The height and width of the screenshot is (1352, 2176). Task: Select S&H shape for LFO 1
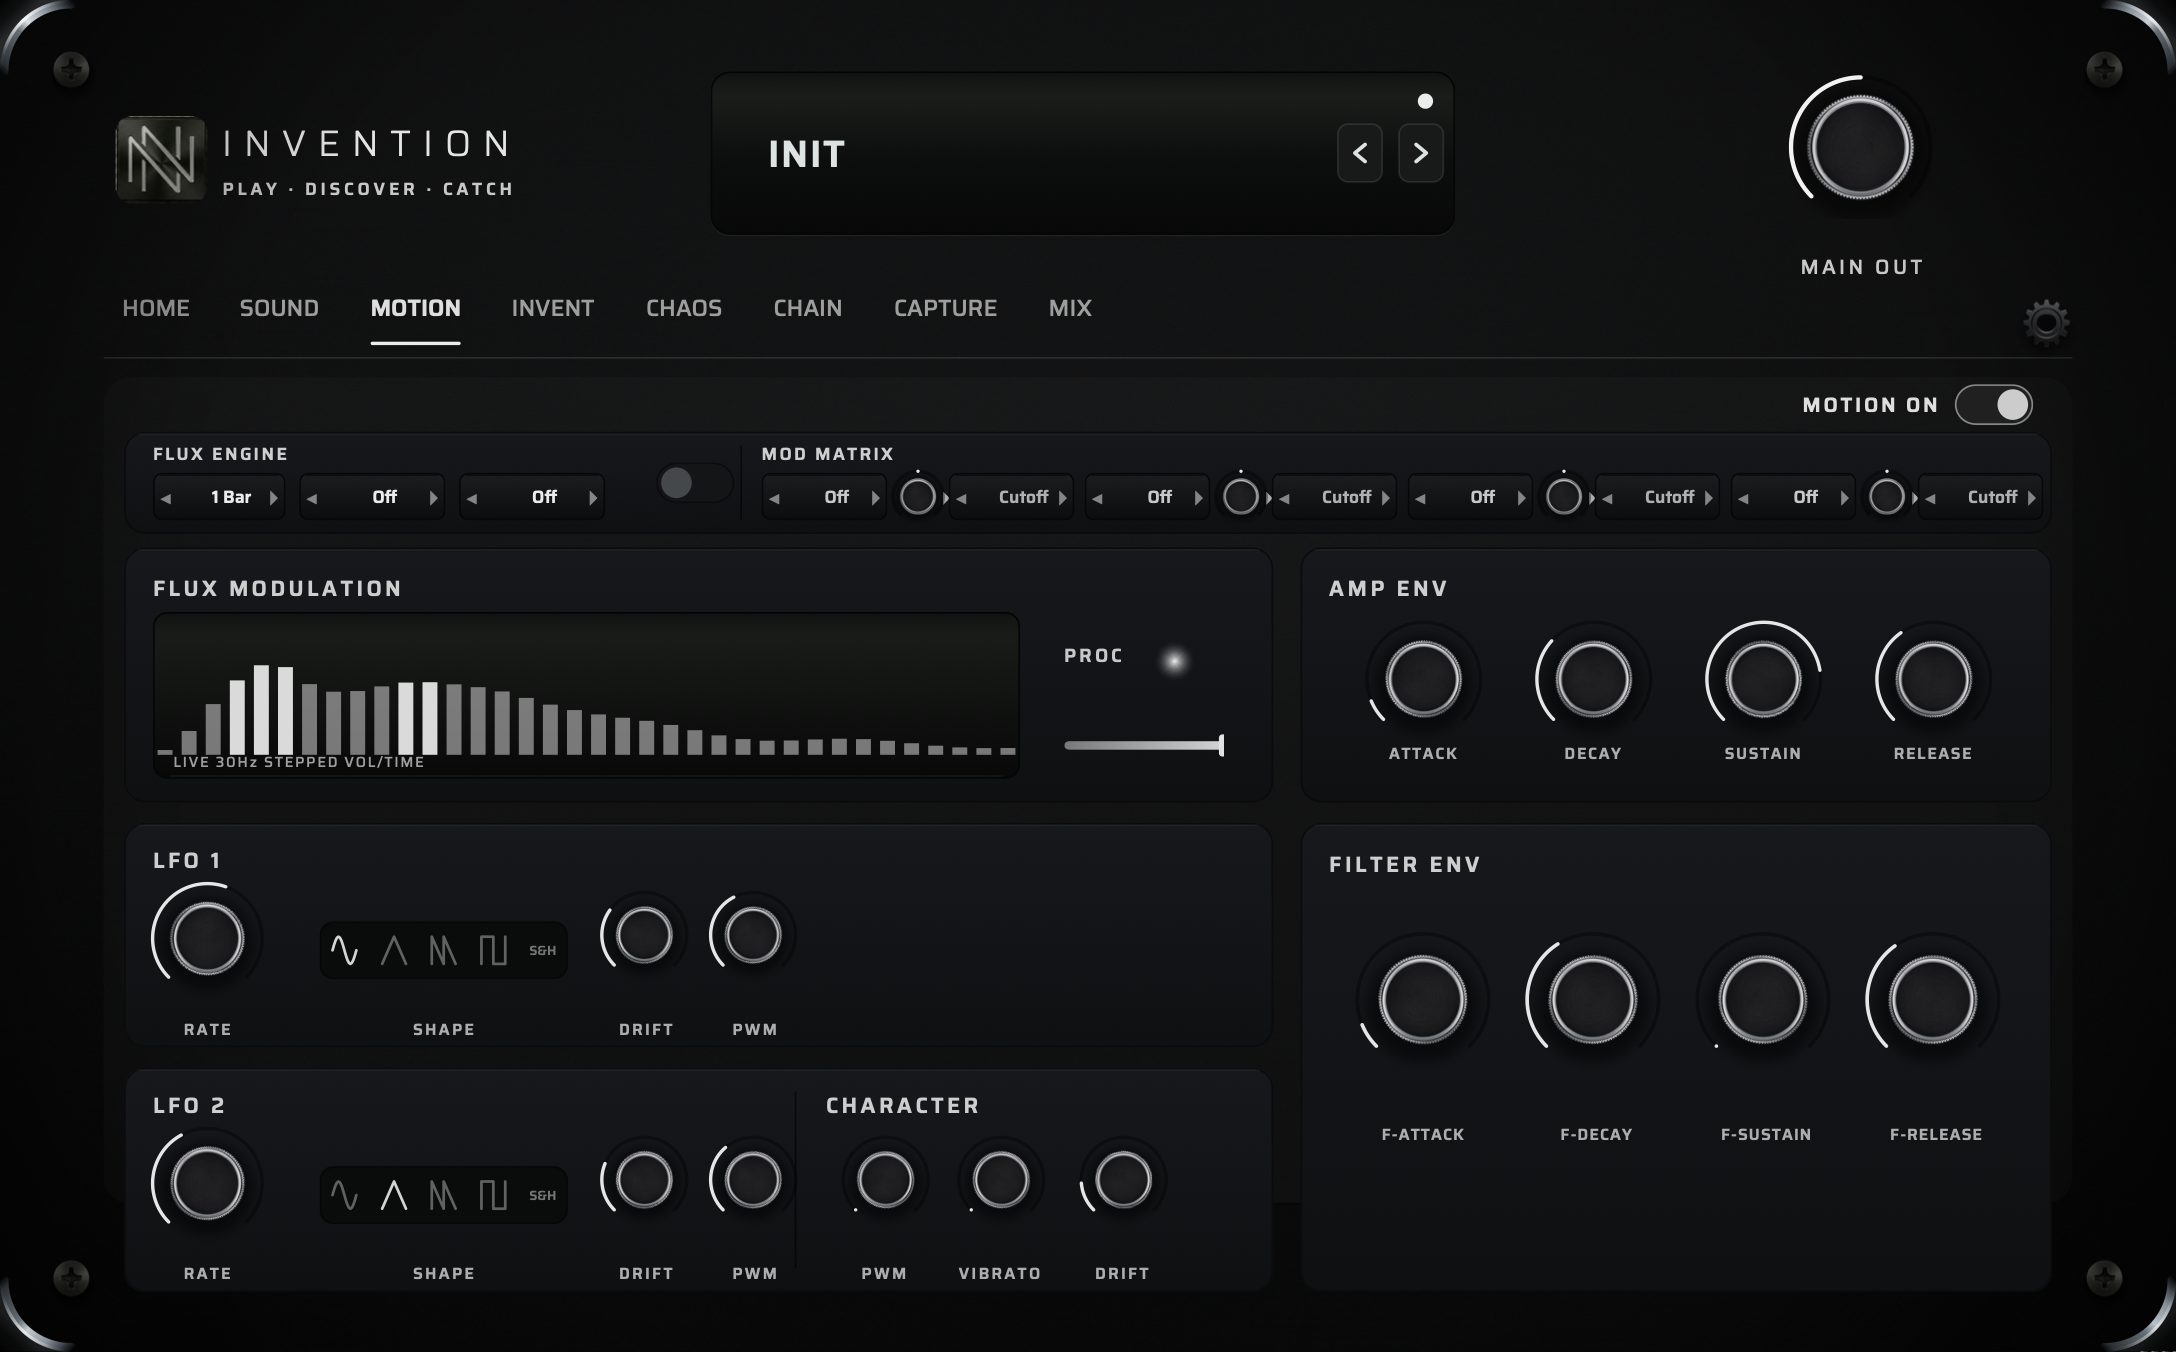[x=542, y=950]
